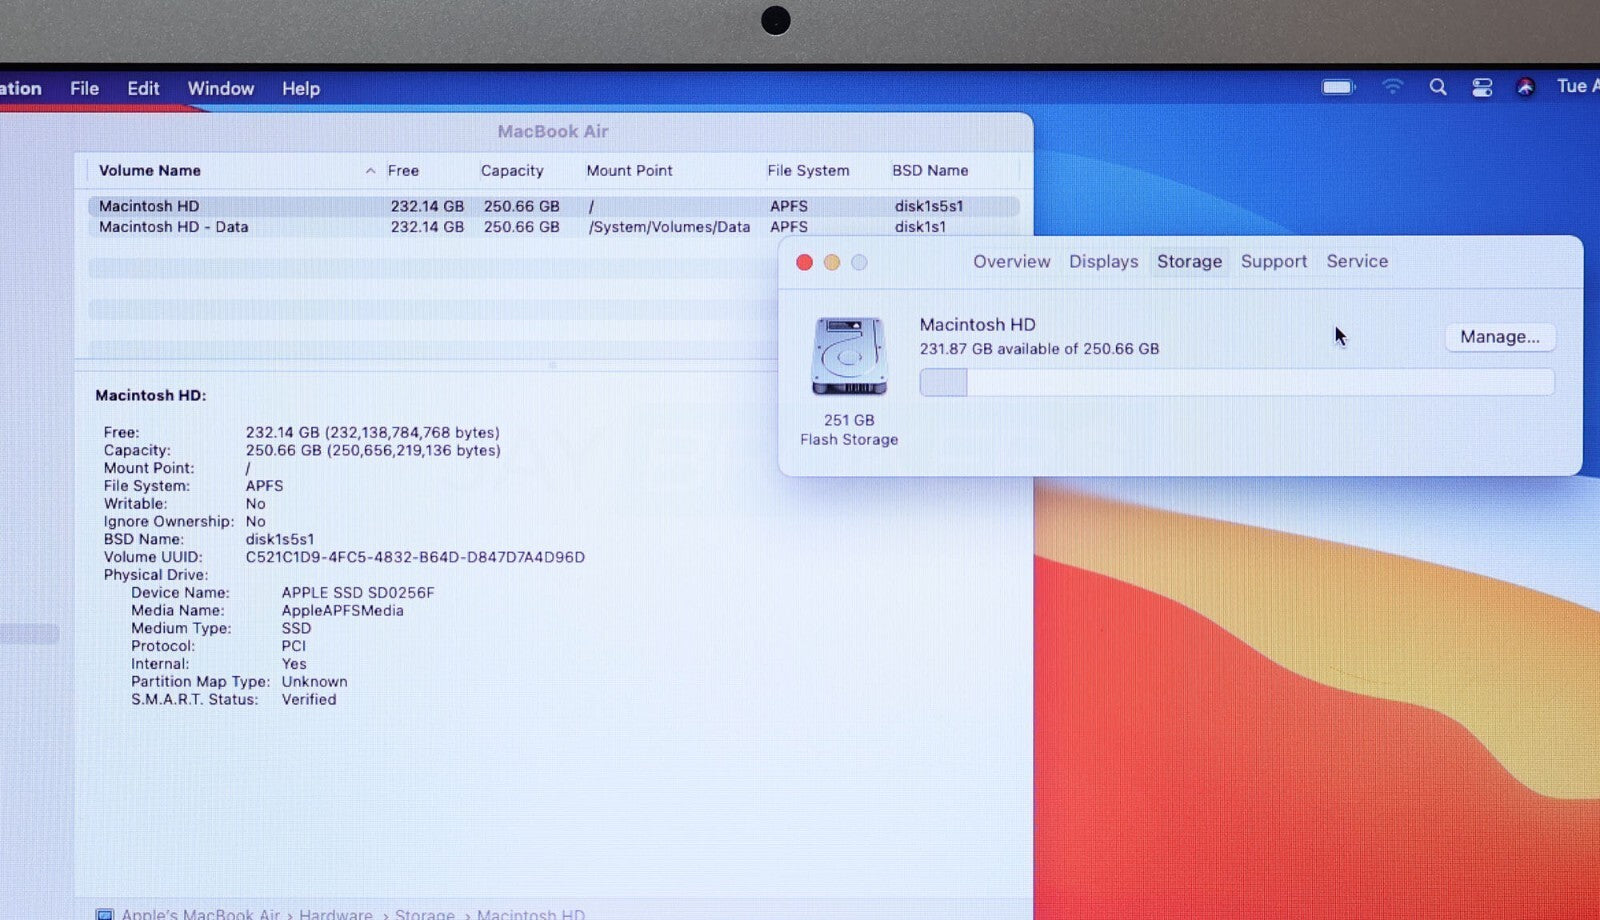Click the S.M.A.R.T. Status Verified value
Viewport: 1600px width, 920px height.
pos(309,700)
